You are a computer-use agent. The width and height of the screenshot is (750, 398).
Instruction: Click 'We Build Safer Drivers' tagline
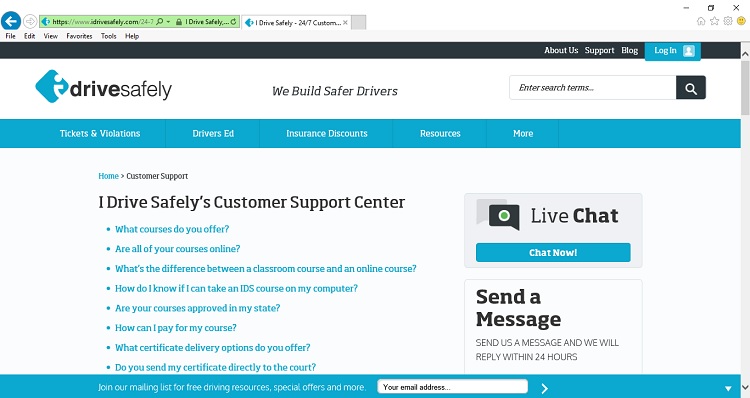[335, 91]
